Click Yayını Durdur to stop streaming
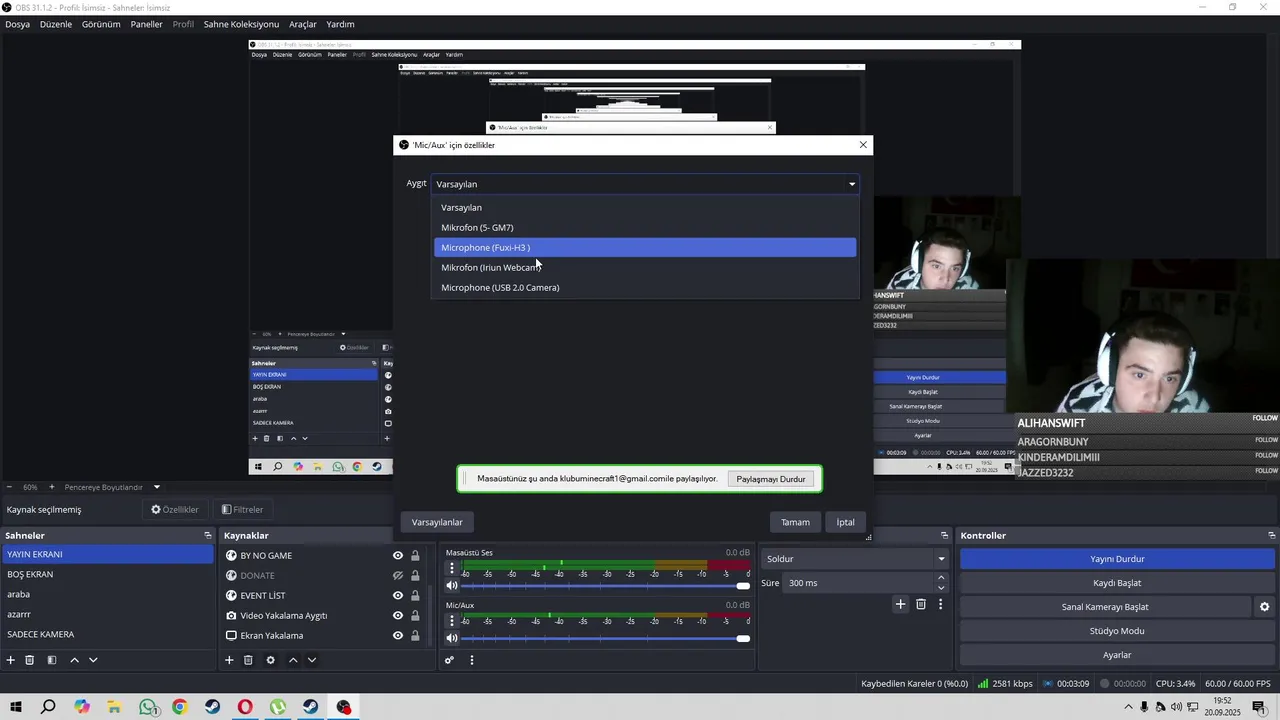The image size is (1280, 720). pos(1117,559)
